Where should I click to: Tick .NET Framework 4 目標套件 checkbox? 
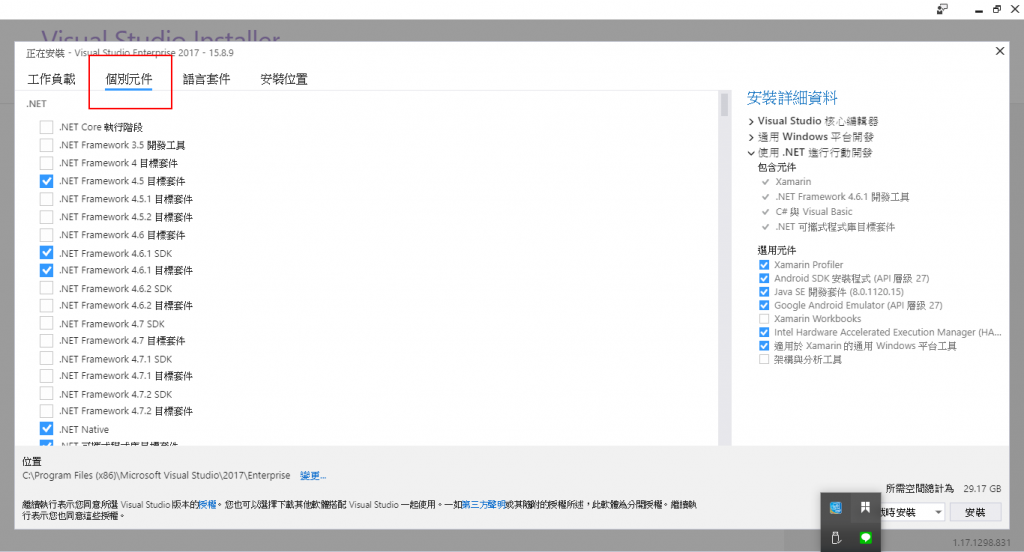coord(46,163)
